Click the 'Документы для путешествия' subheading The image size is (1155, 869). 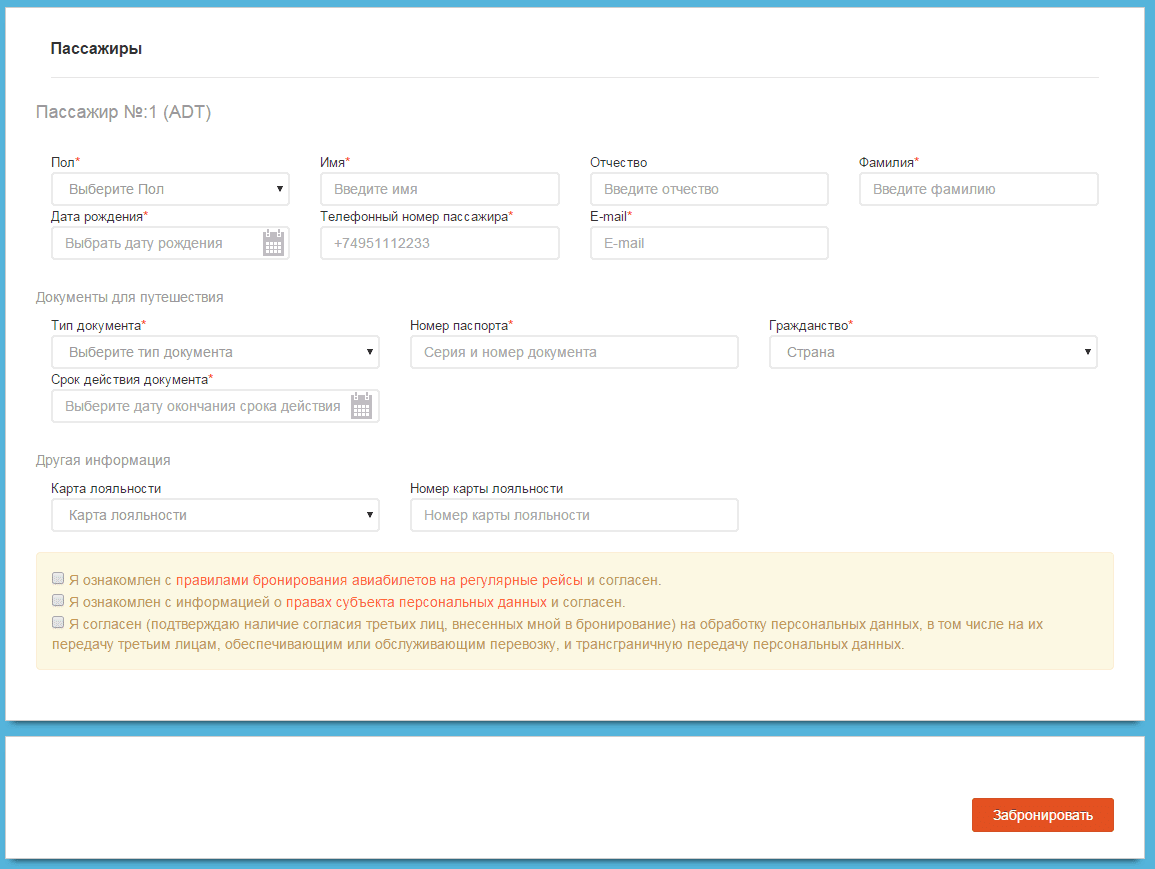(x=130, y=298)
